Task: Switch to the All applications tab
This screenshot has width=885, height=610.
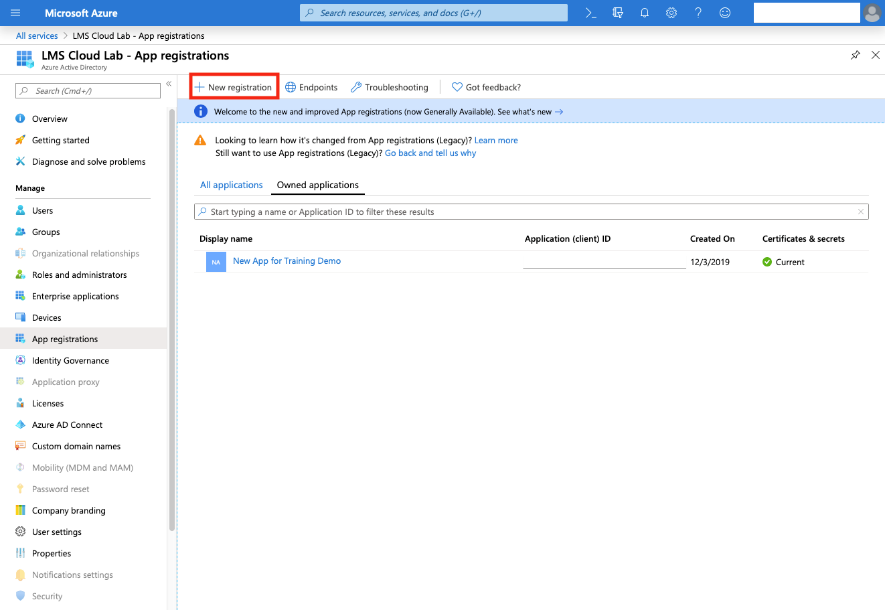Action: point(231,185)
